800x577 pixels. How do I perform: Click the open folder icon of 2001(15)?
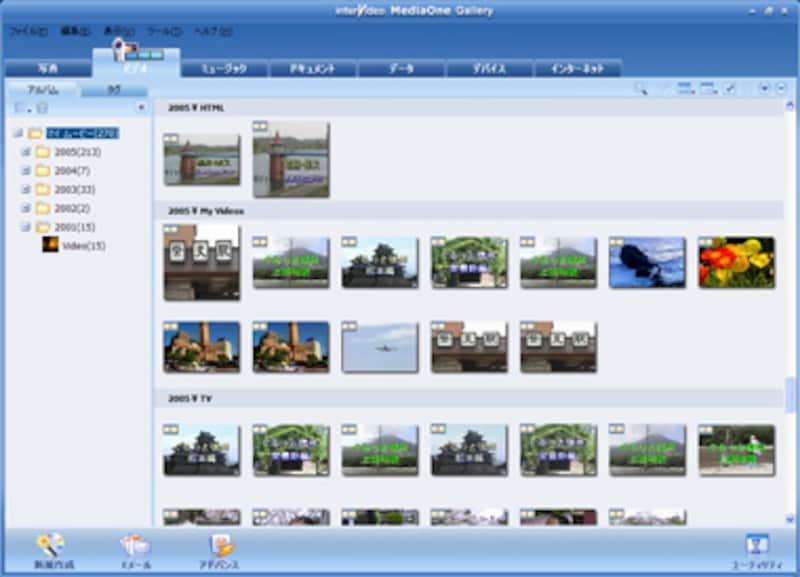click(x=43, y=227)
